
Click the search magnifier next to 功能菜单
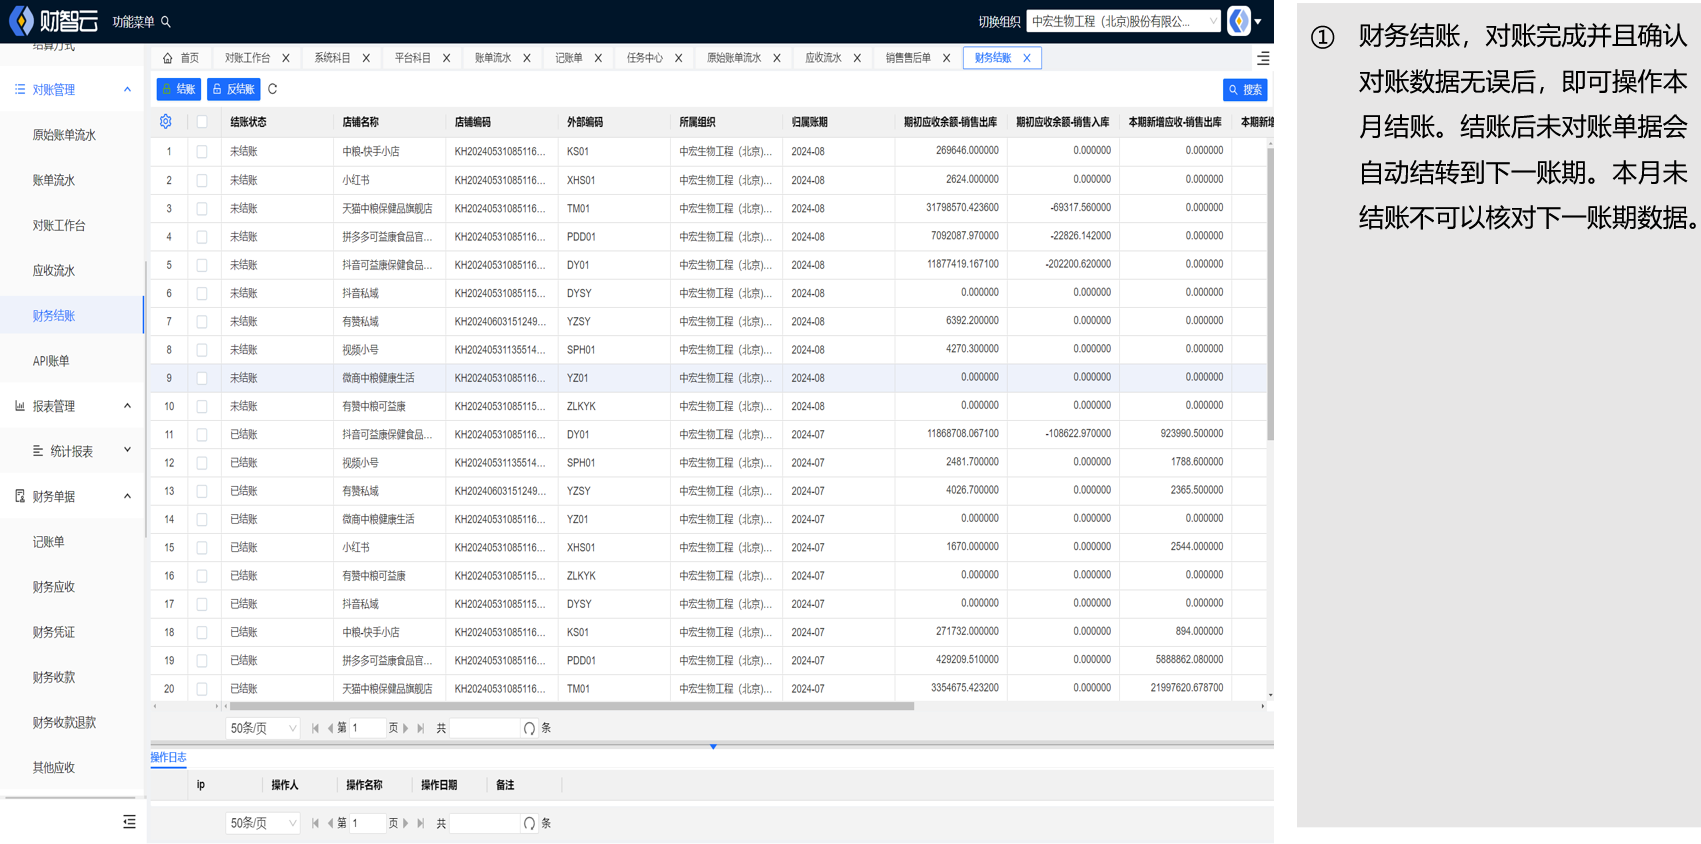(166, 22)
